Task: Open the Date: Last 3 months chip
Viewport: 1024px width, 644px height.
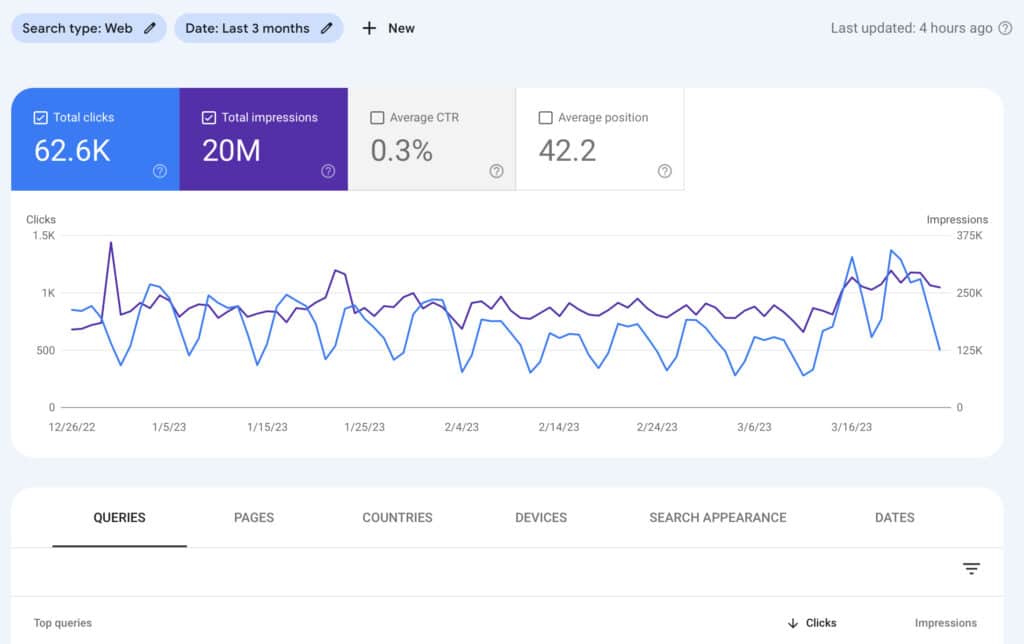Action: click(x=247, y=28)
